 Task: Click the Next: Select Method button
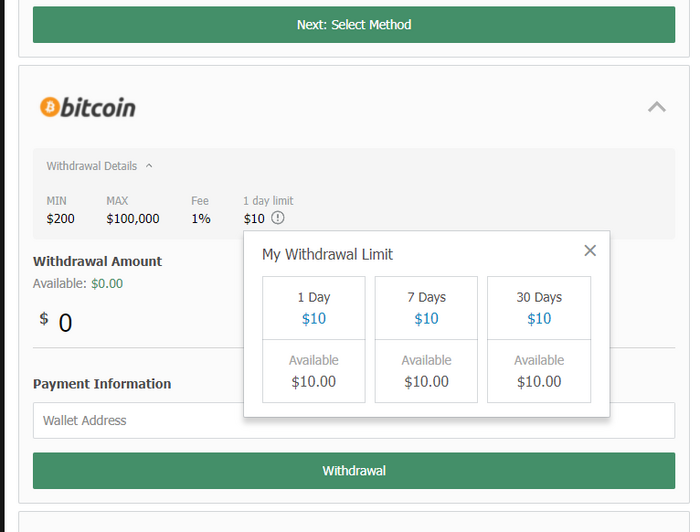(354, 25)
